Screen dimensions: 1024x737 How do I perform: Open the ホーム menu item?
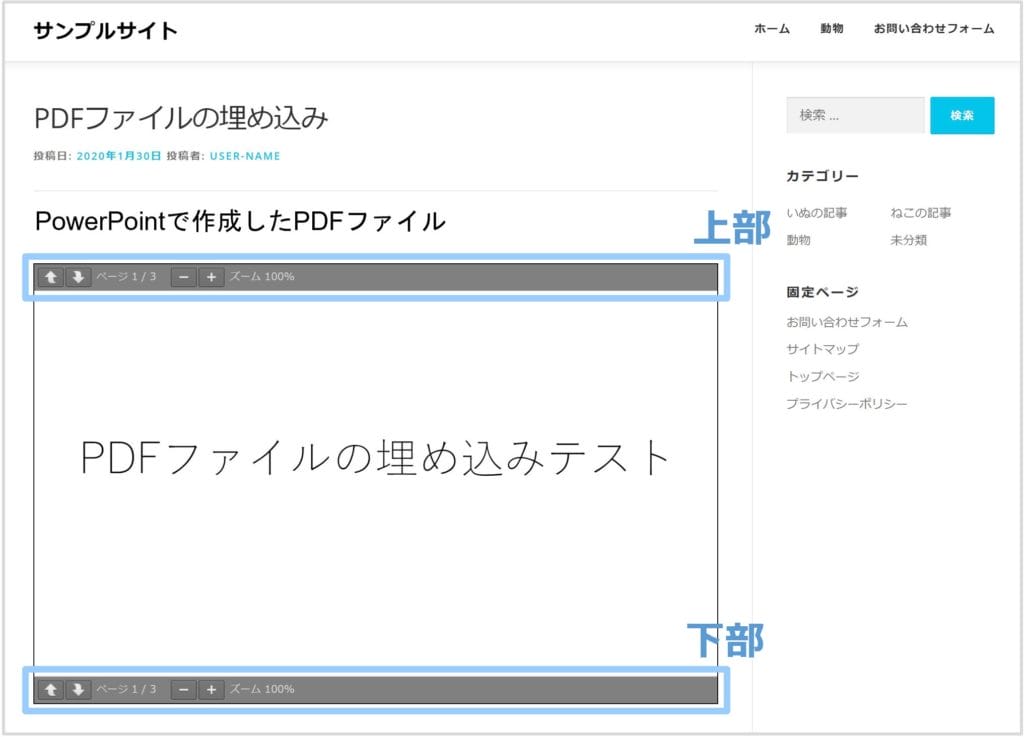[771, 29]
